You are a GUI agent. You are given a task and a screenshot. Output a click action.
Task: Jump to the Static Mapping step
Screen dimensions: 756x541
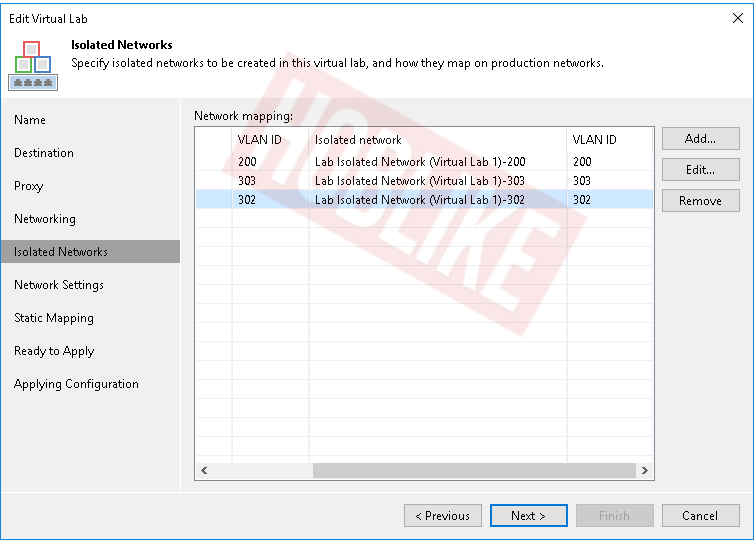coord(54,318)
